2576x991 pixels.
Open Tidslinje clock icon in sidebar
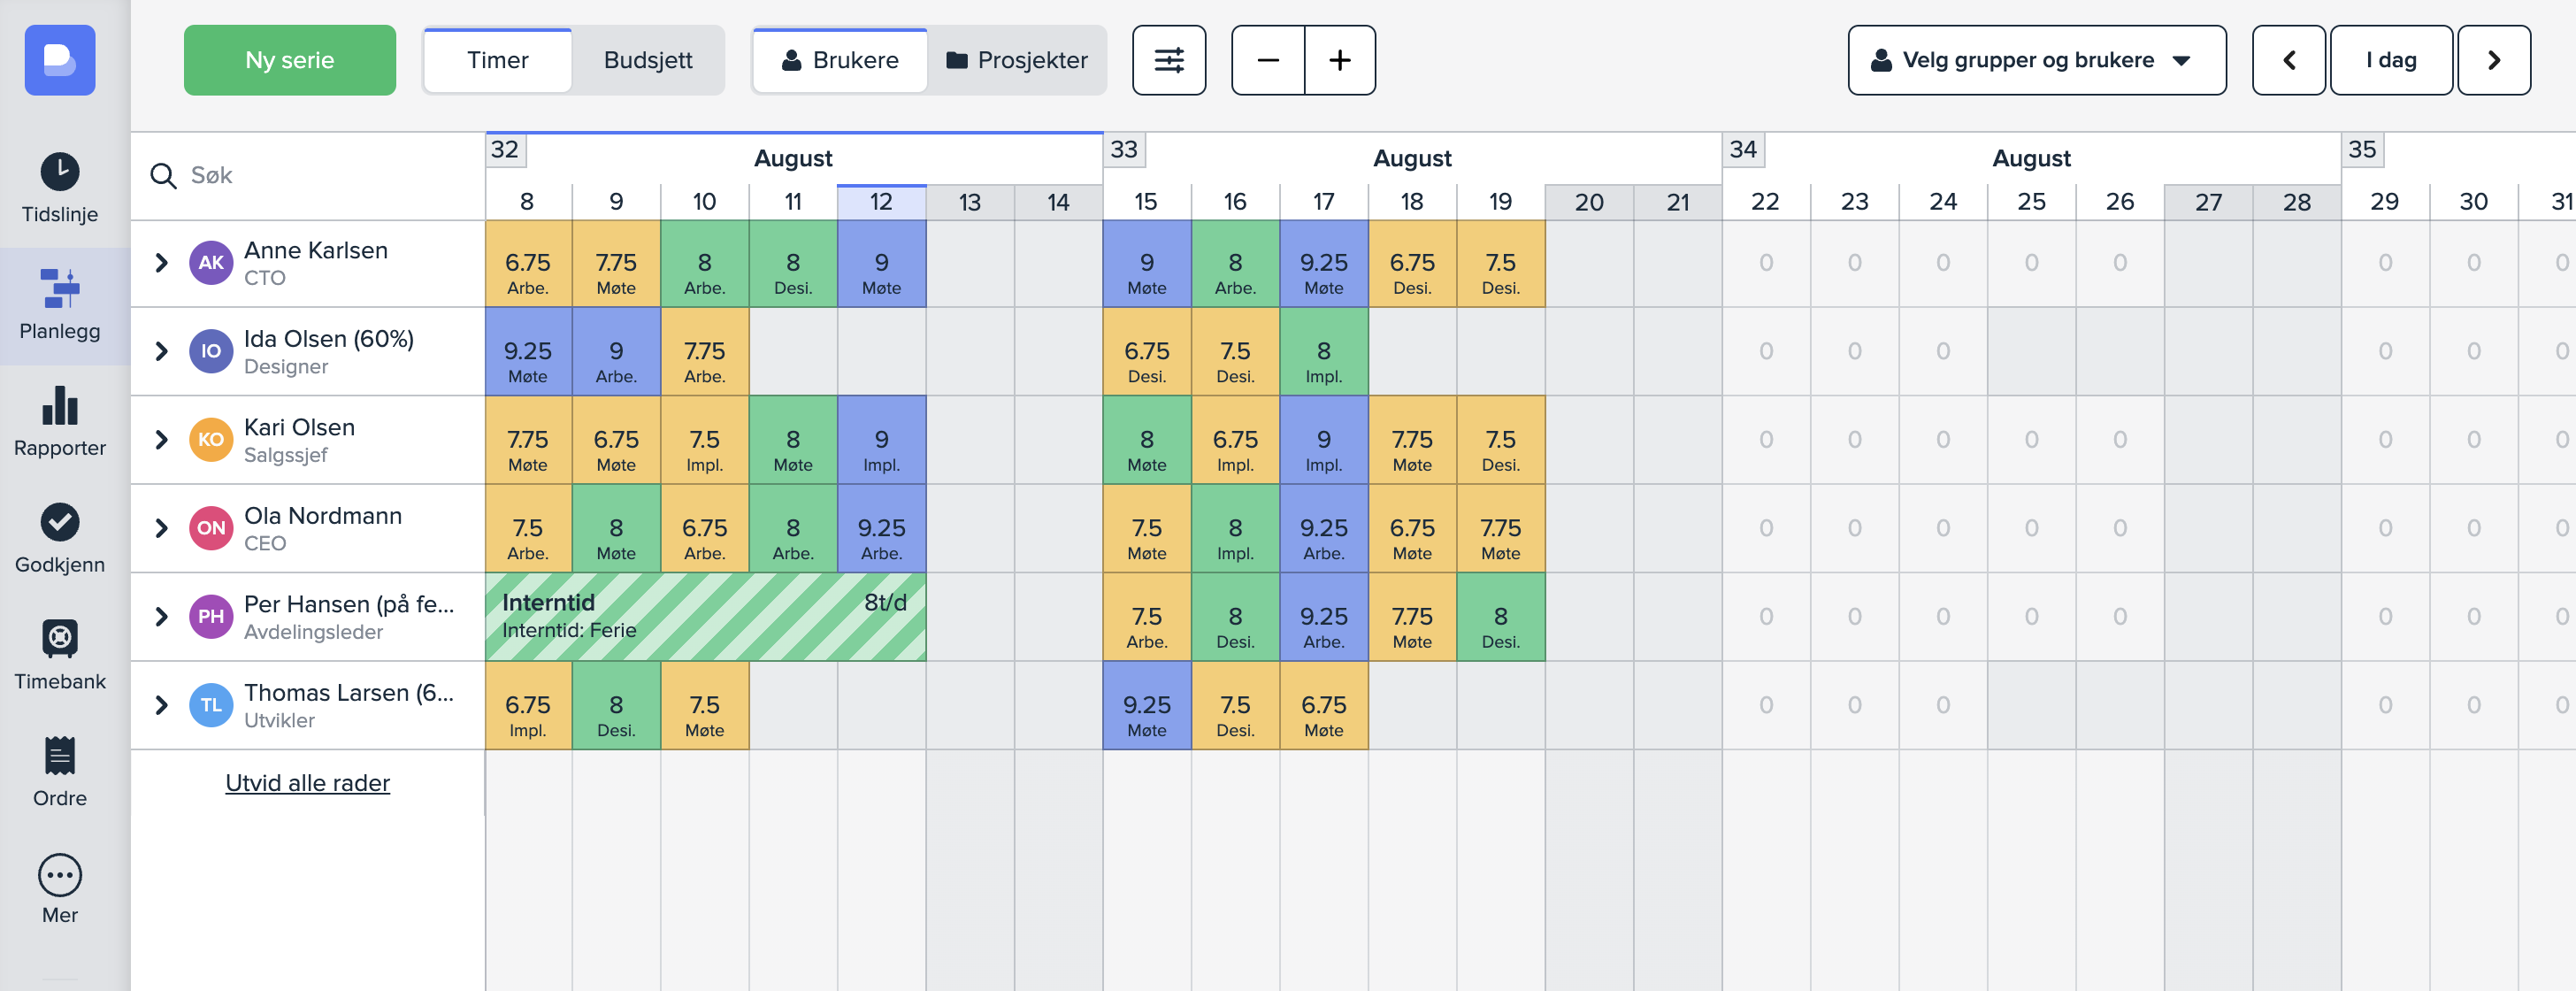(x=60, y=172)
